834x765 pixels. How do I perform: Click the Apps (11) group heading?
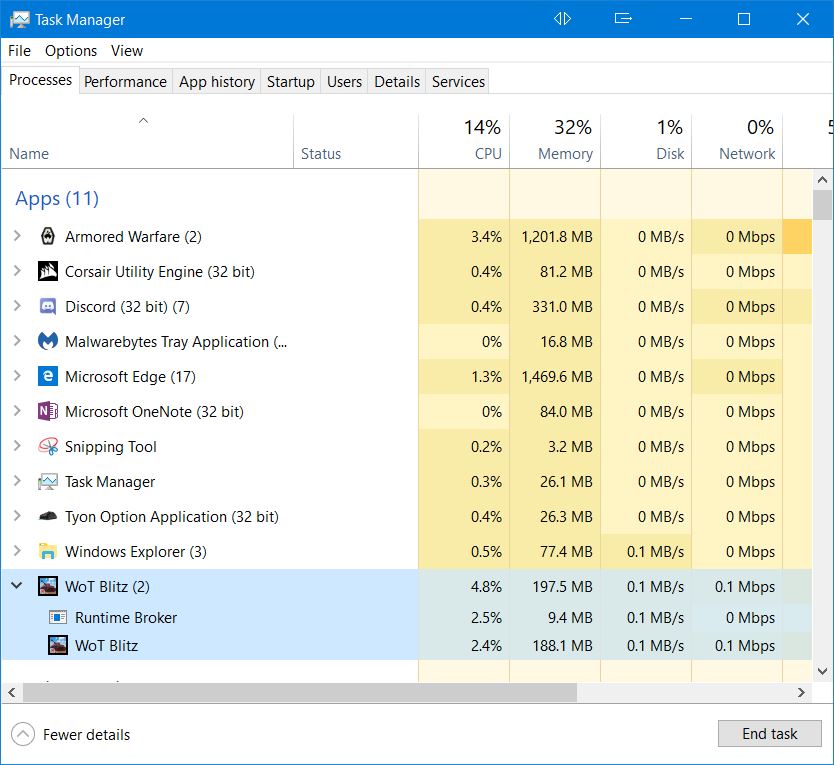click(x=57, y=198)
